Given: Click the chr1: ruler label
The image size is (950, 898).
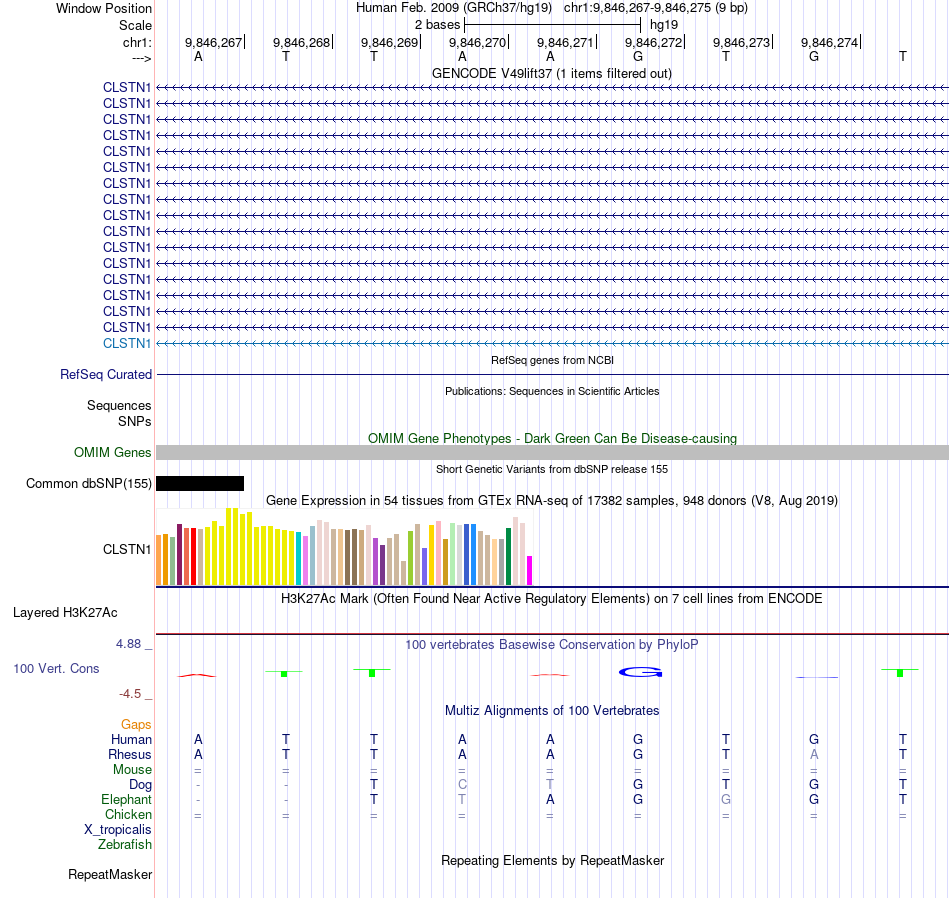Looking at the screenshot, I should pyautogui.click(x=137, y=42).
